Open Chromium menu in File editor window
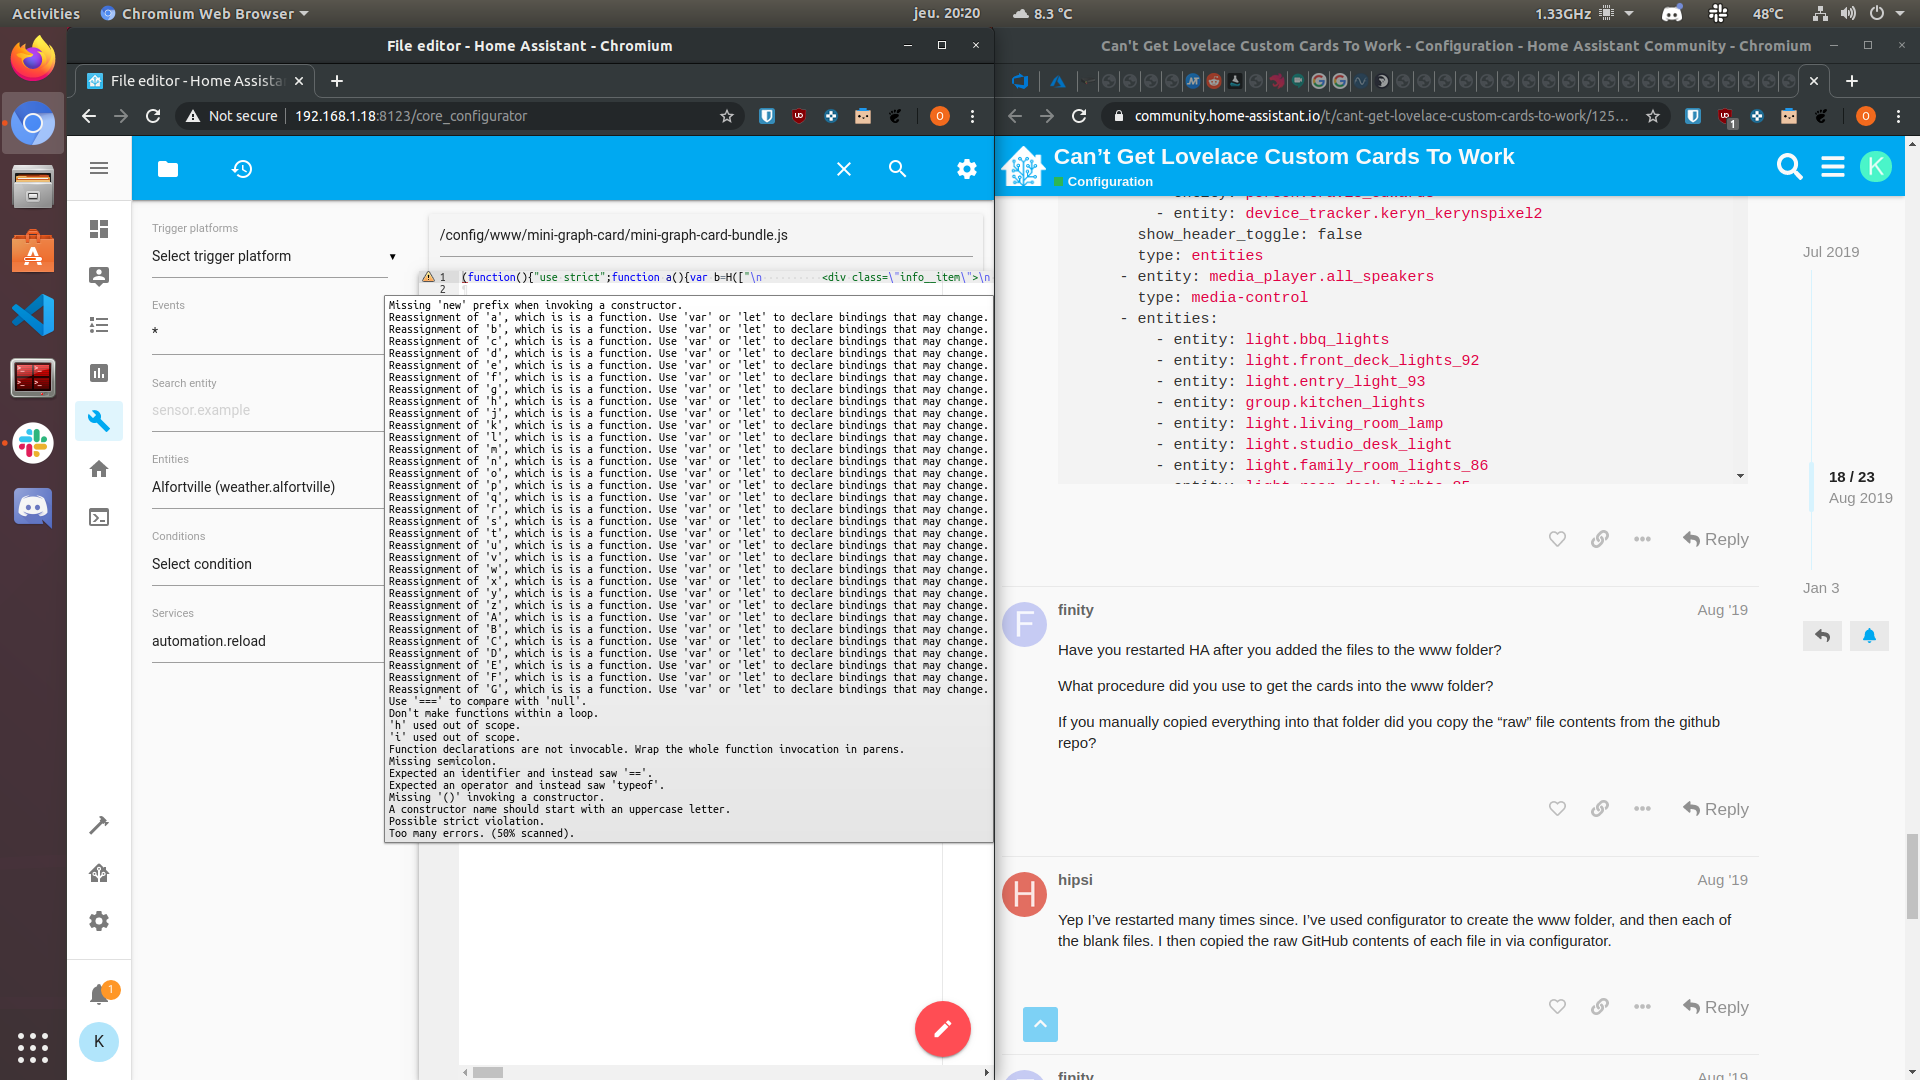1920x1080 pixels. pyautogui.click(x=972, y=116)
